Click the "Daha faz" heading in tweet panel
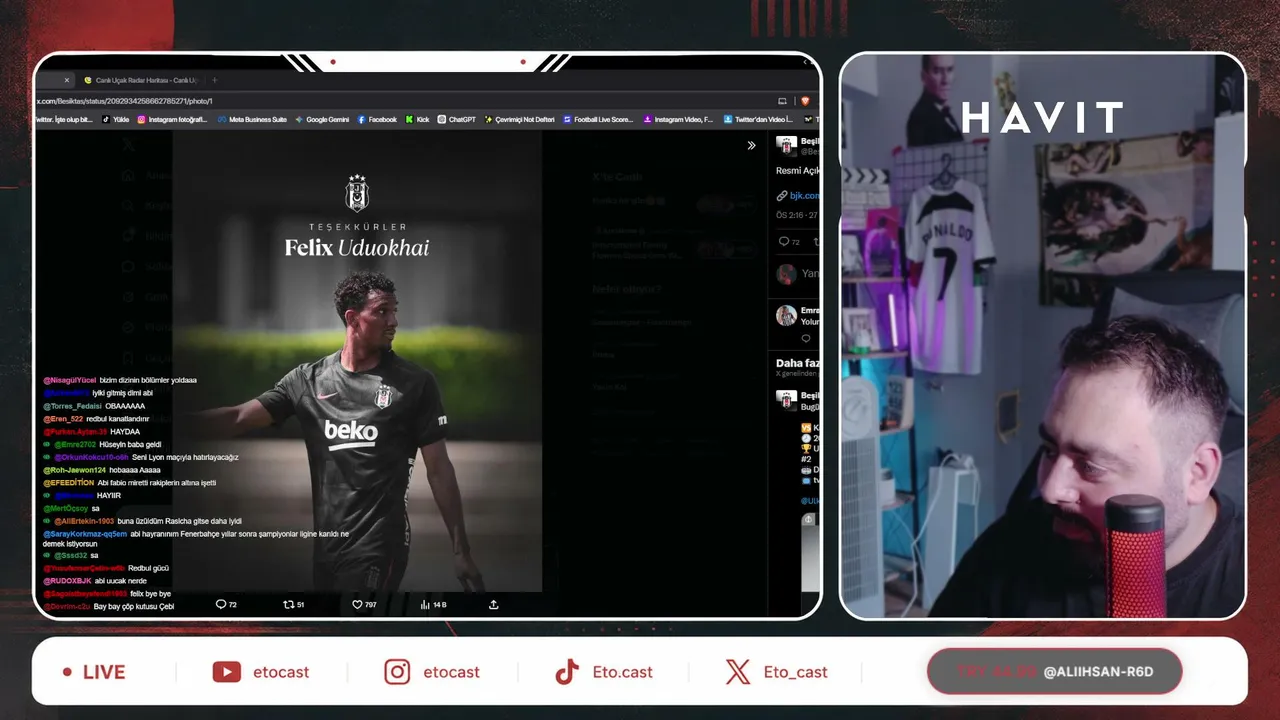This screenshot has width=1280, height=720. (798, 363)
